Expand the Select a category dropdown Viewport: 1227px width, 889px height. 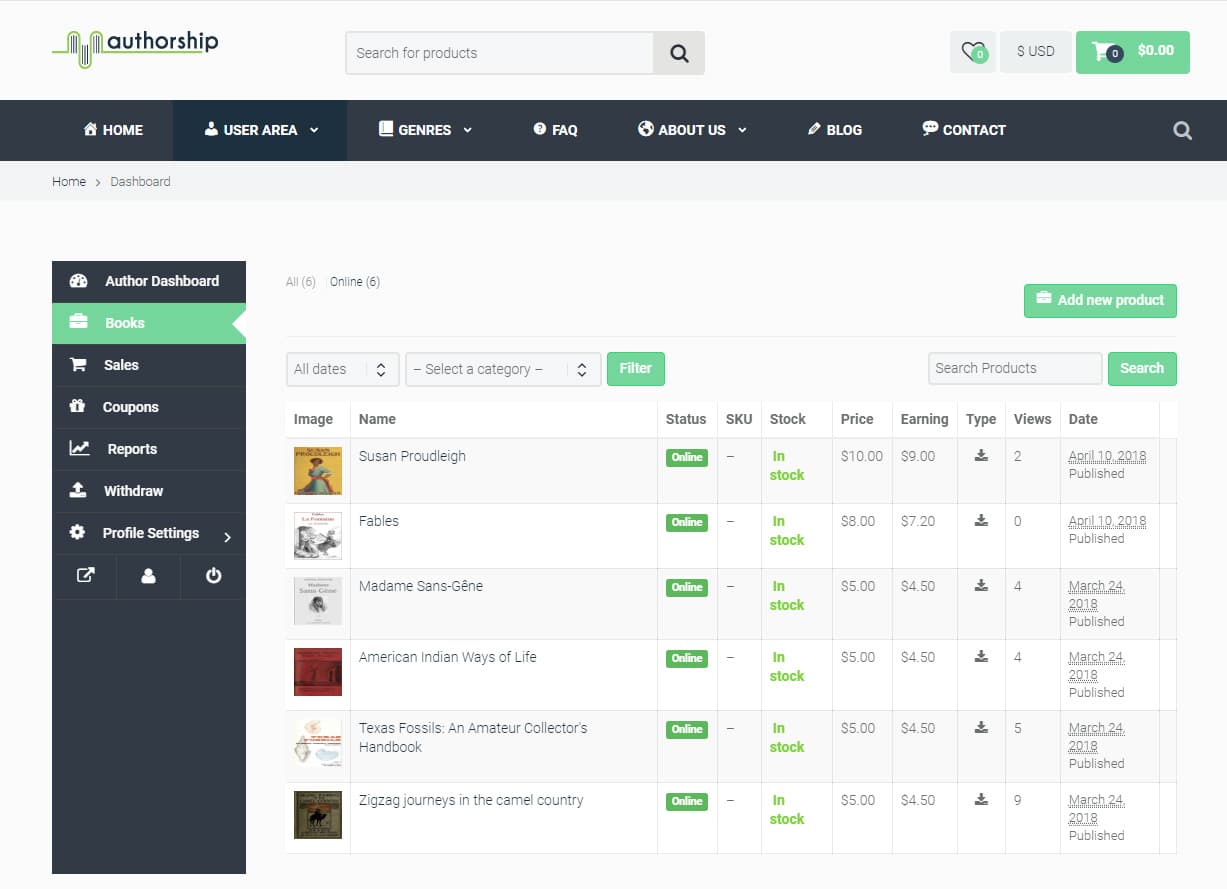tap(502, 369)
